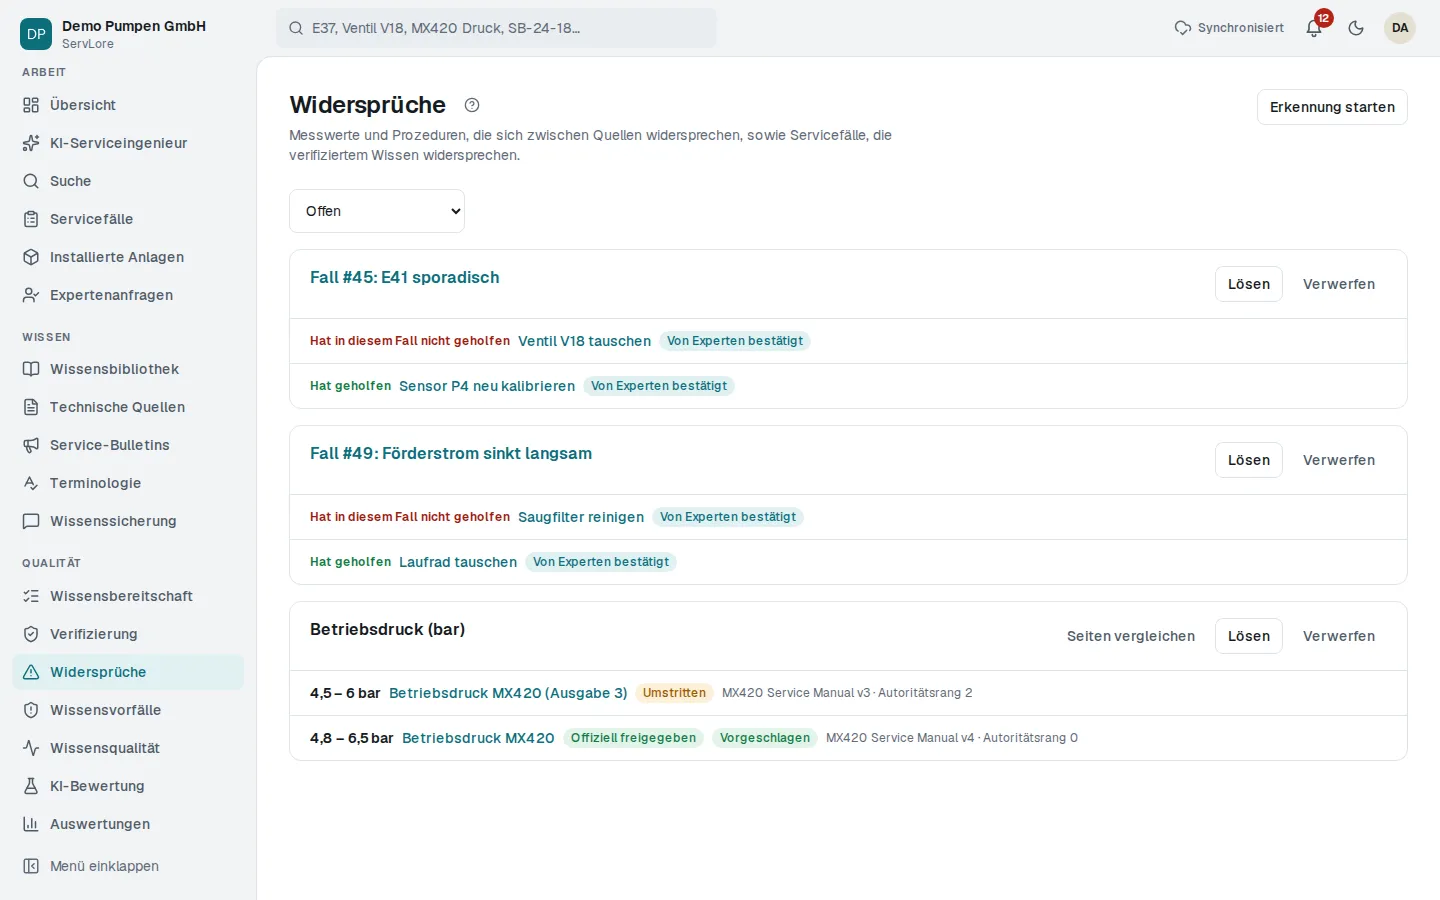Open the Offen status filter dropdown
The width and height of the screenshot is (1440, 900).
(x=377, y=211)
